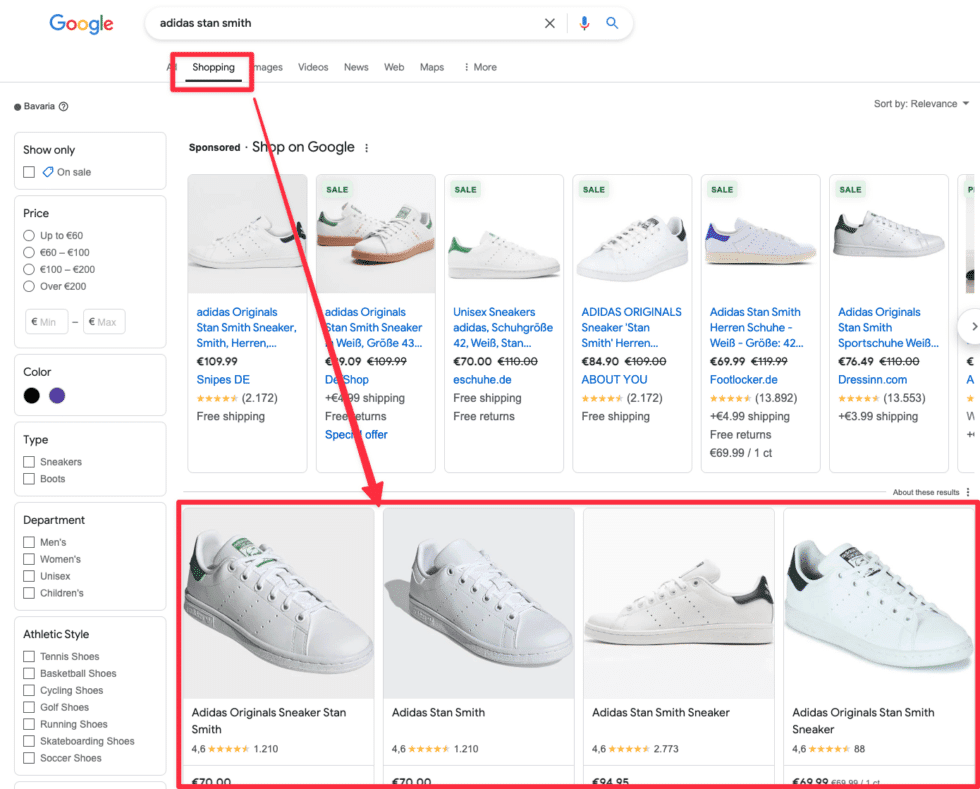Click the Sponsored label
980x789 pixels.
tap(214, 148)
